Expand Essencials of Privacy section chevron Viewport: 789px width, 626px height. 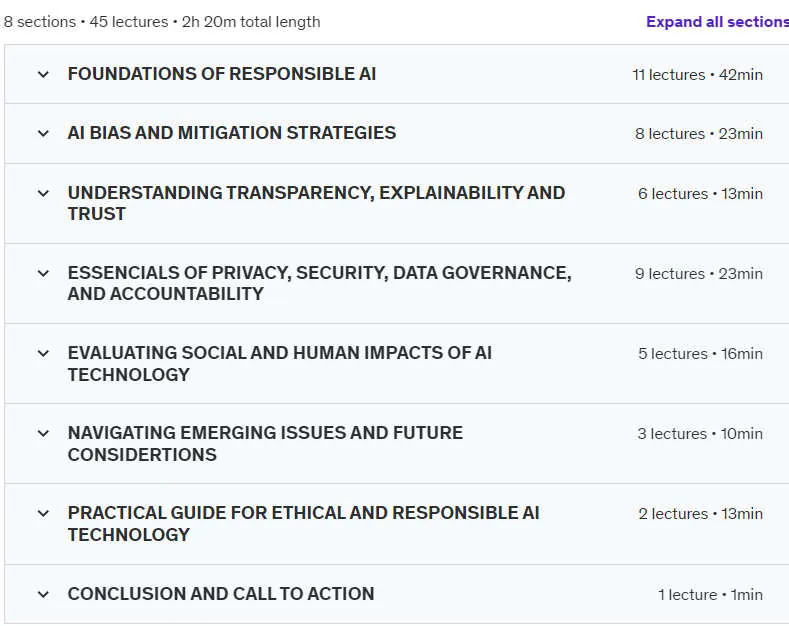point(43,273)
